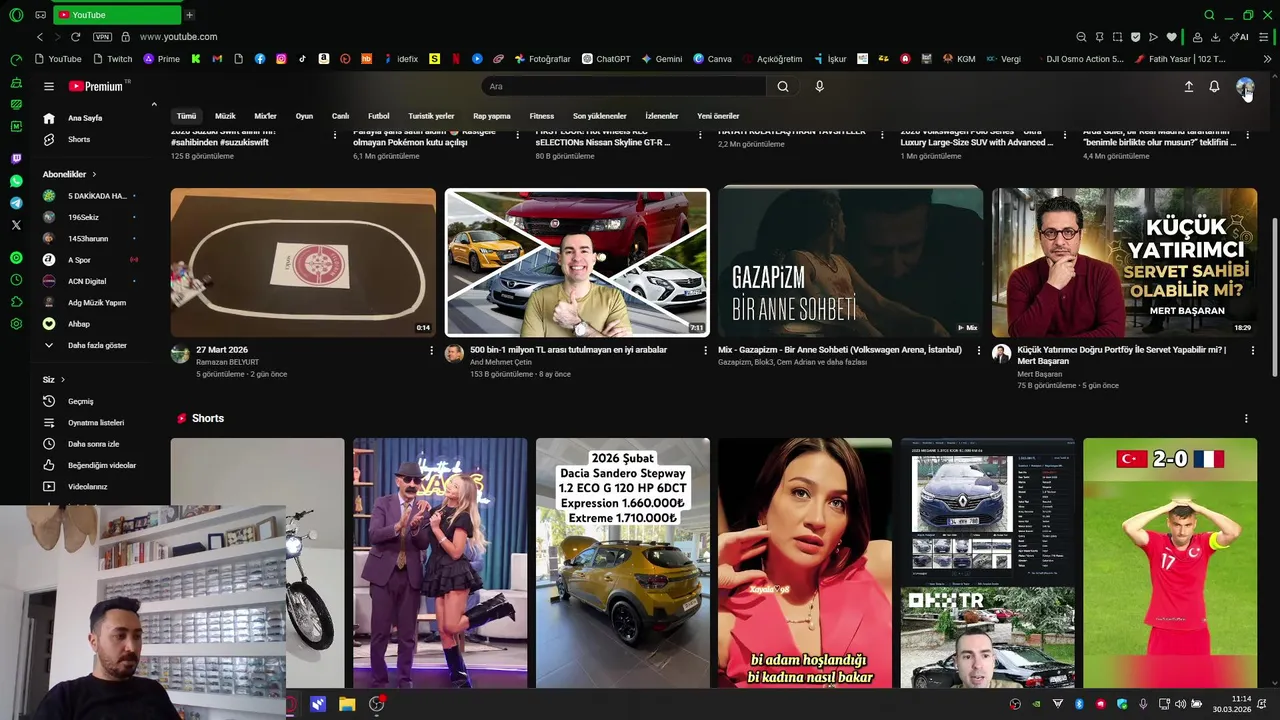Expand the Siz section chevron

pyautogui.click(x=62, y=380)
